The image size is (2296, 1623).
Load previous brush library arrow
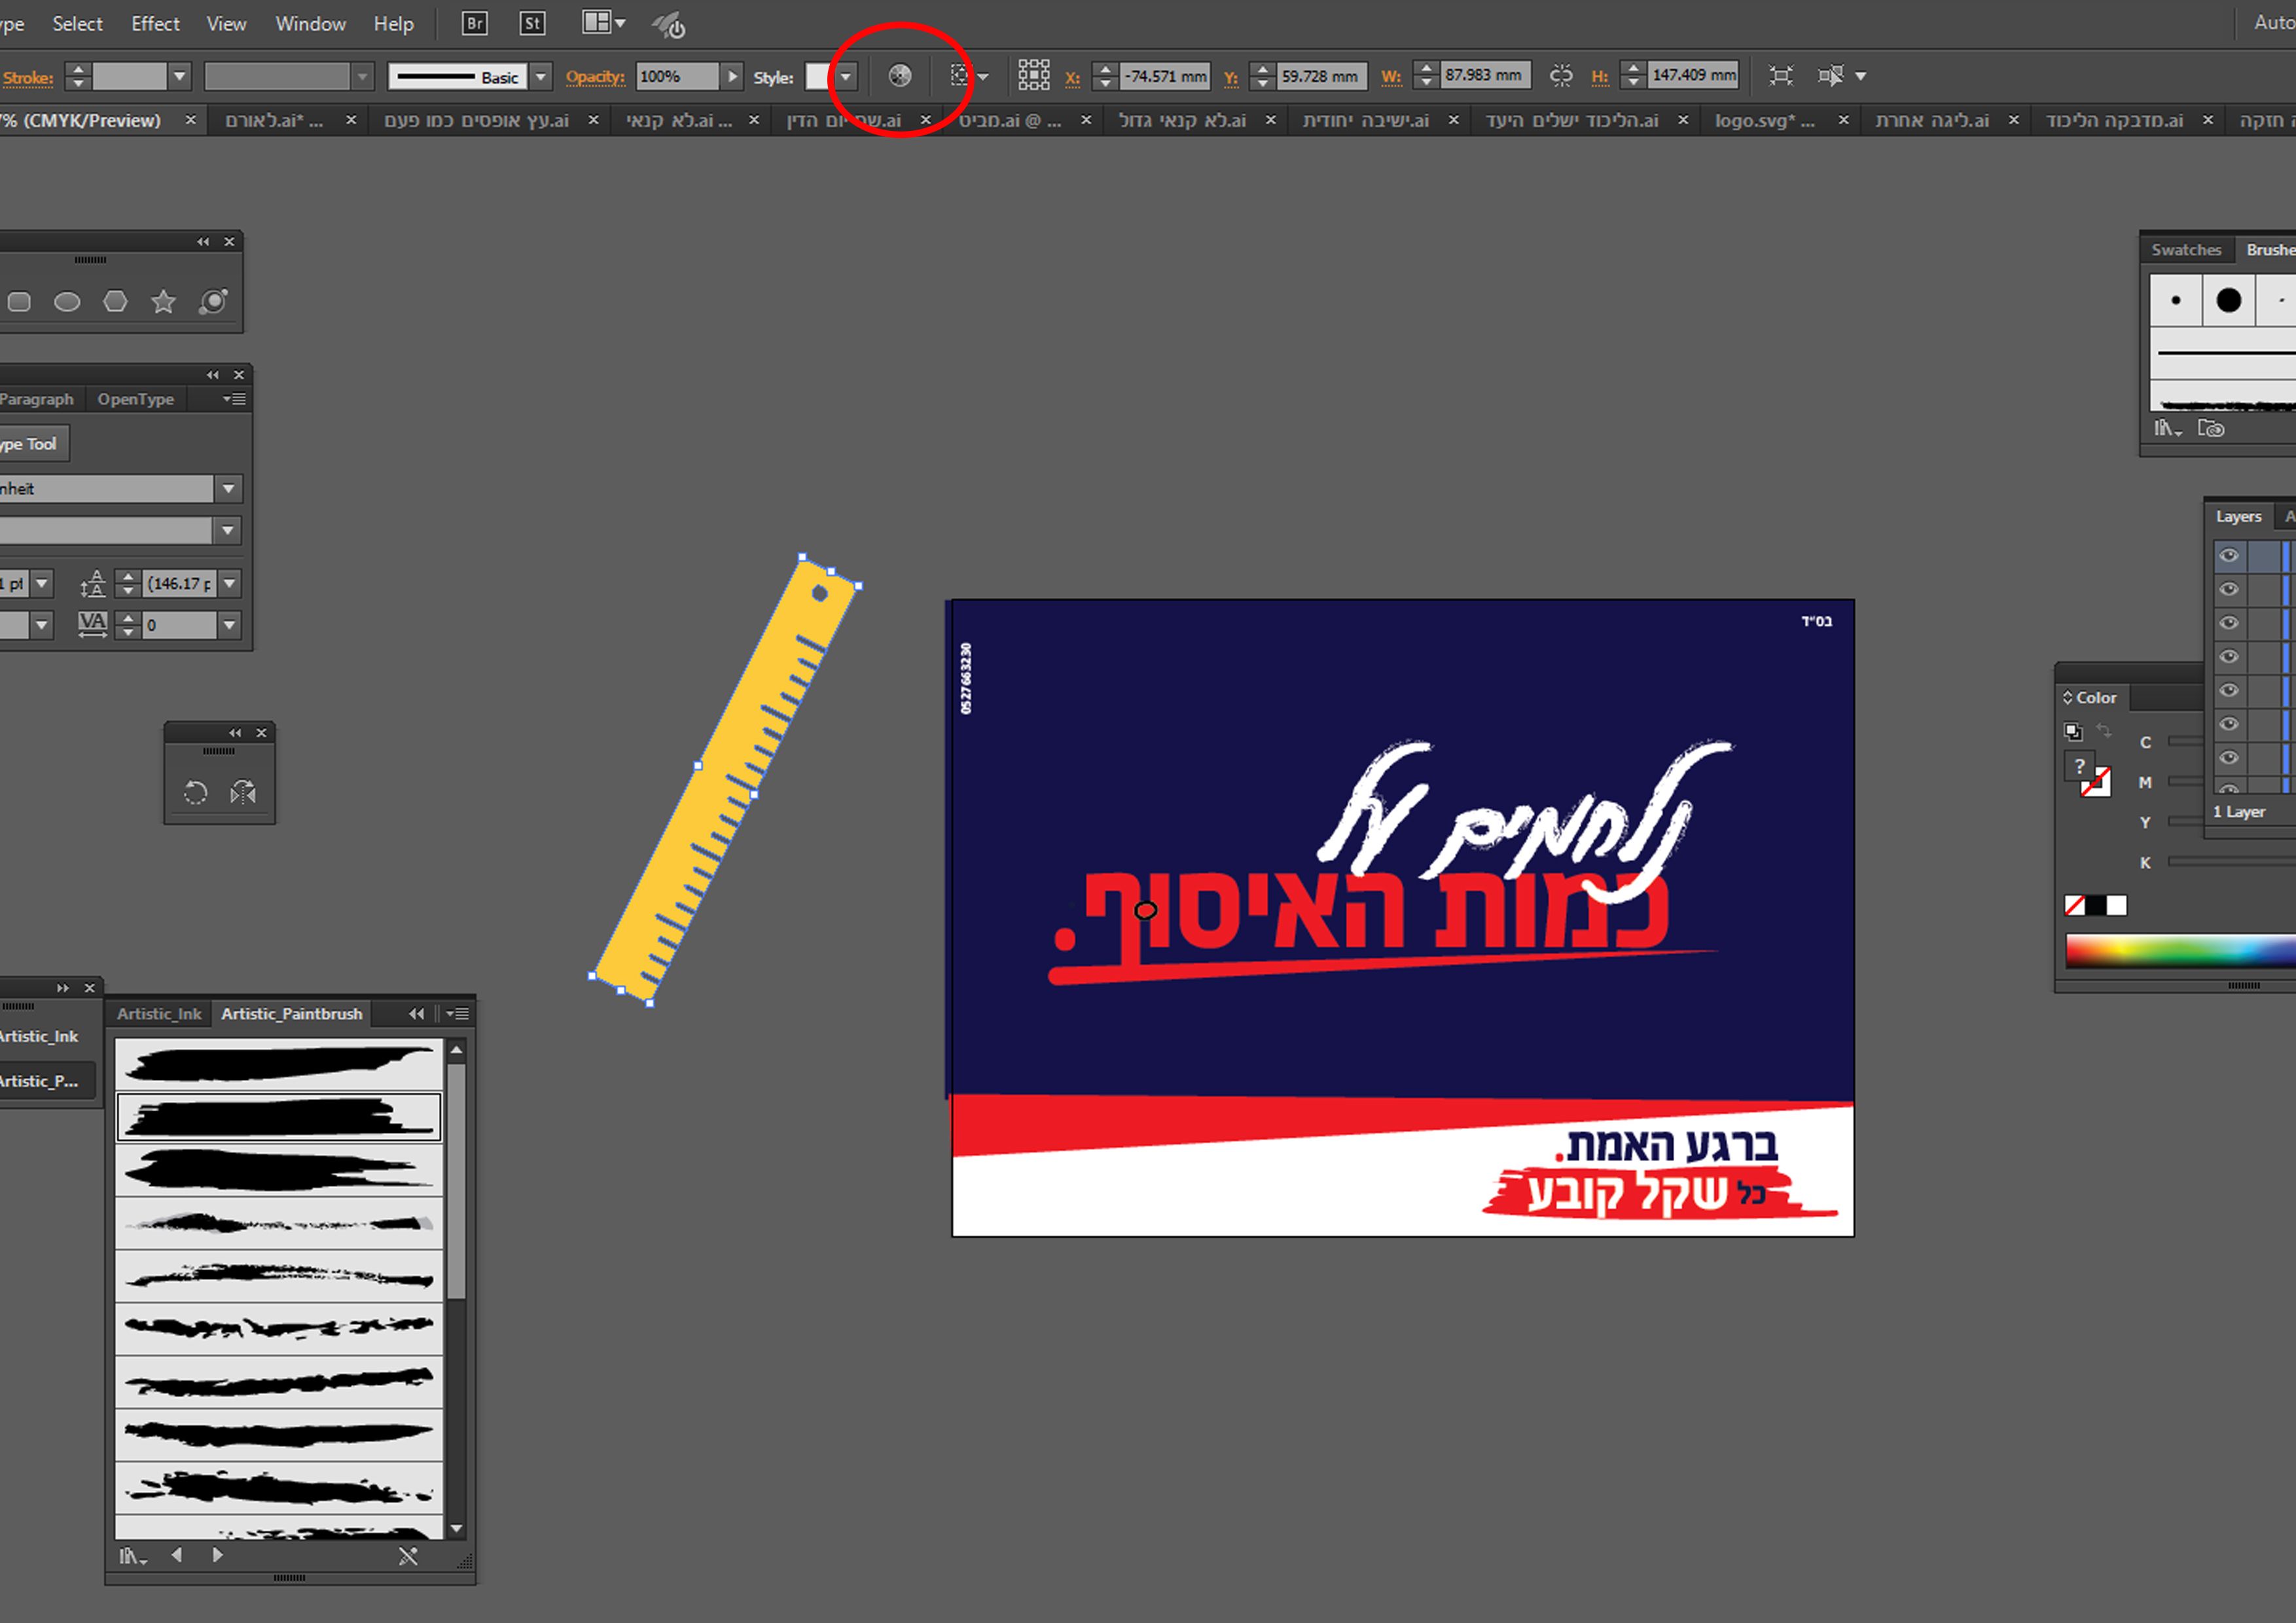177,1555
